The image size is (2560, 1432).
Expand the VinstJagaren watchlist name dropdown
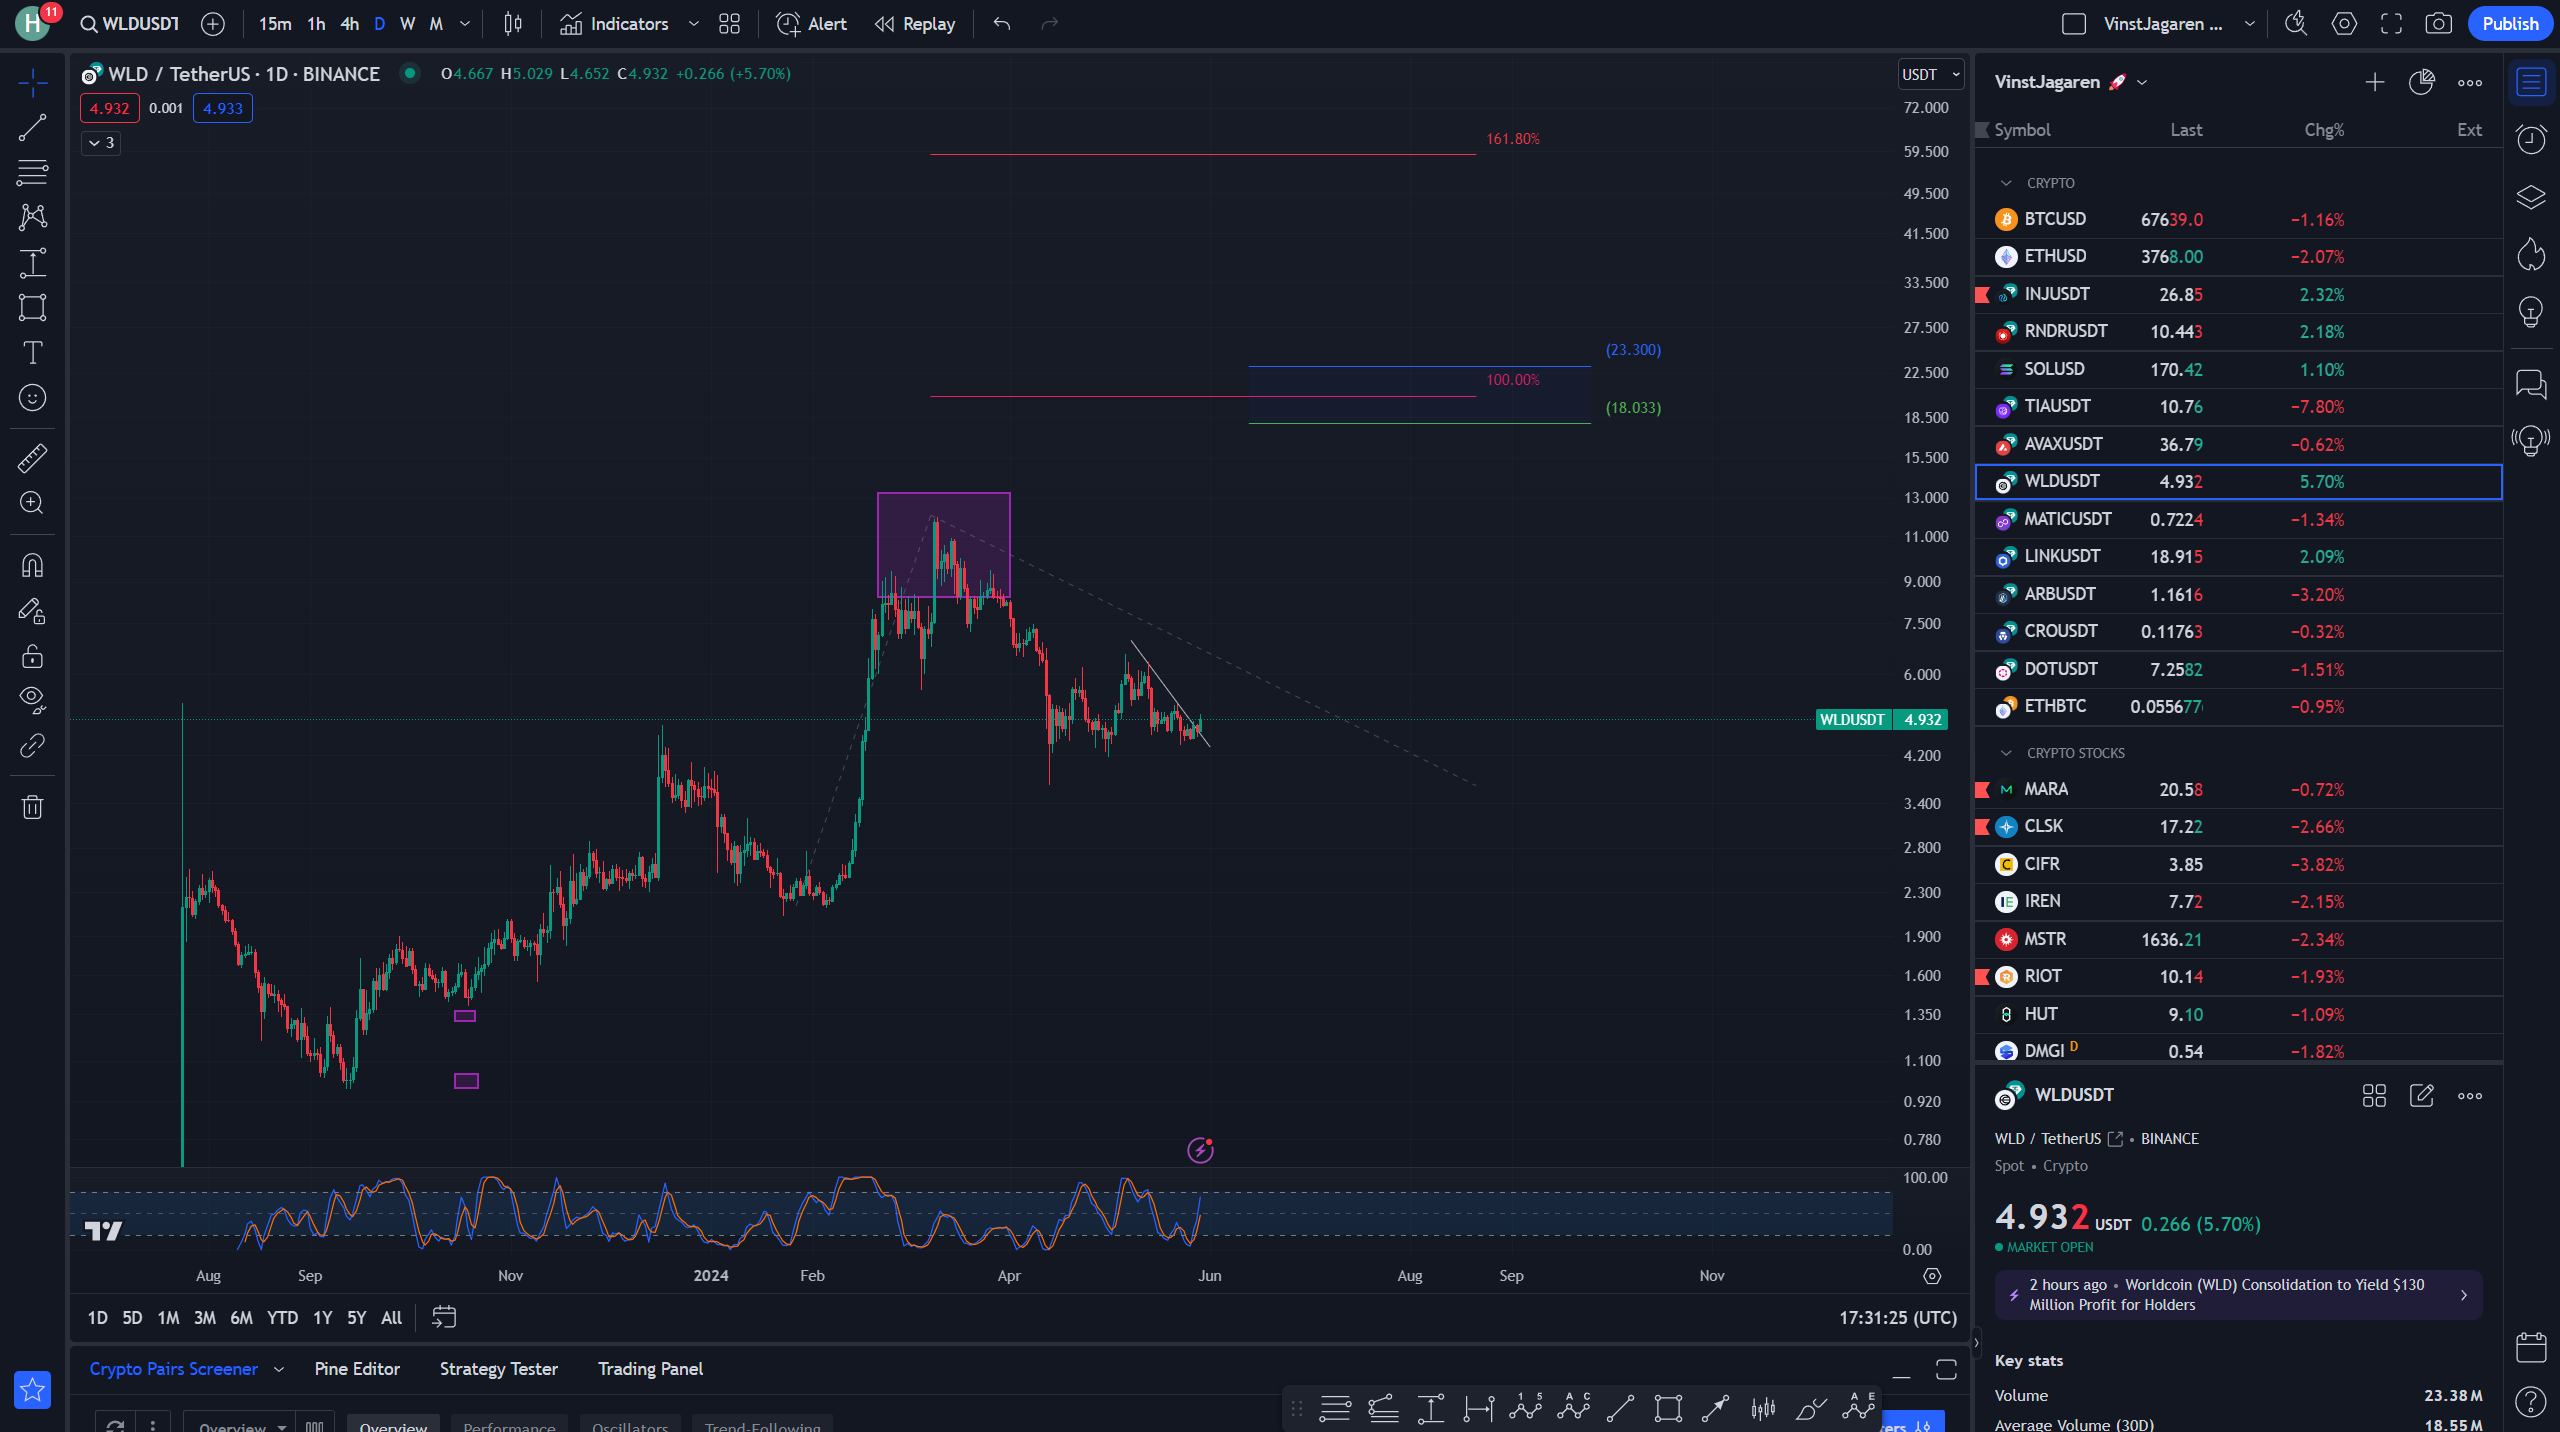point(2142,82)
